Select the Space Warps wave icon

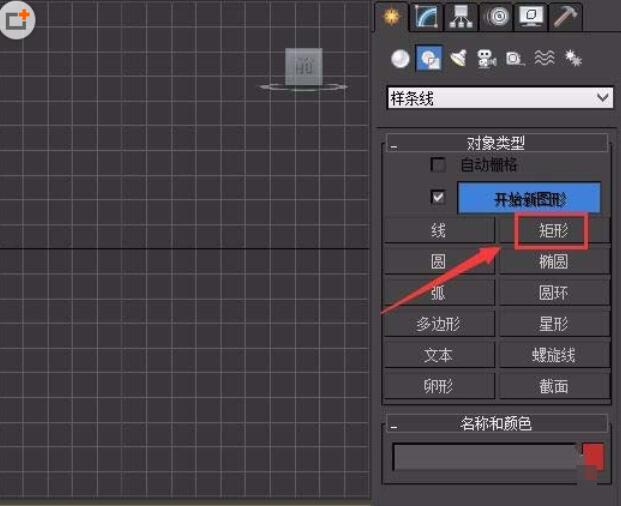(x=544, y=59)
